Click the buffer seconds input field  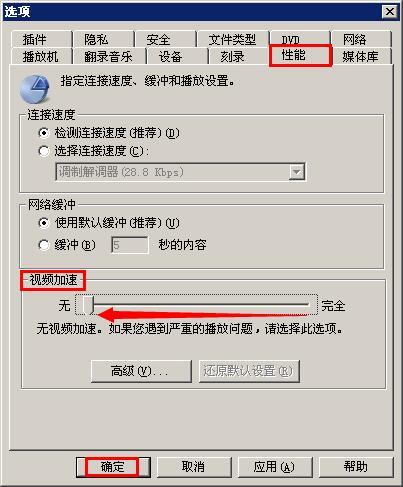point(130,245)
